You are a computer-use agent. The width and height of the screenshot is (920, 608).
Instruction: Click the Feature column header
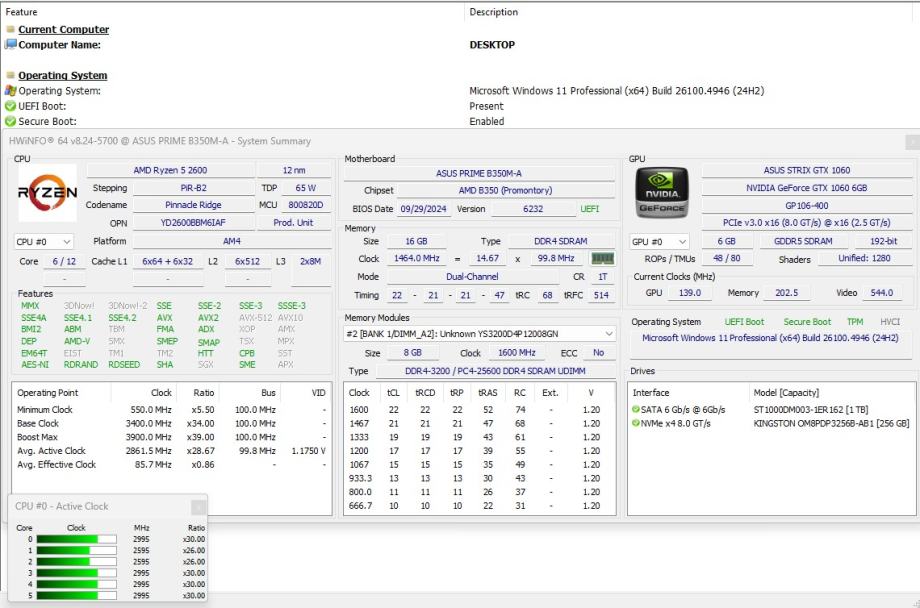click(22, 12)
